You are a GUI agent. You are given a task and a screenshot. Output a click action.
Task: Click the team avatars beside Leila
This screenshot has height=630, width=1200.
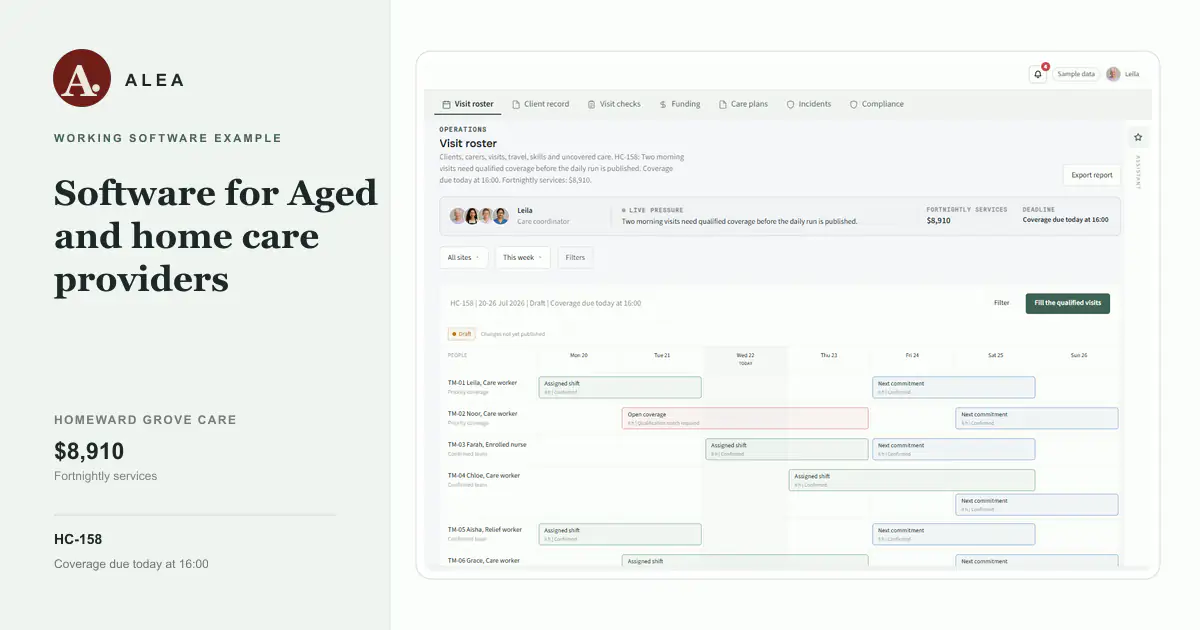[479, 216]
